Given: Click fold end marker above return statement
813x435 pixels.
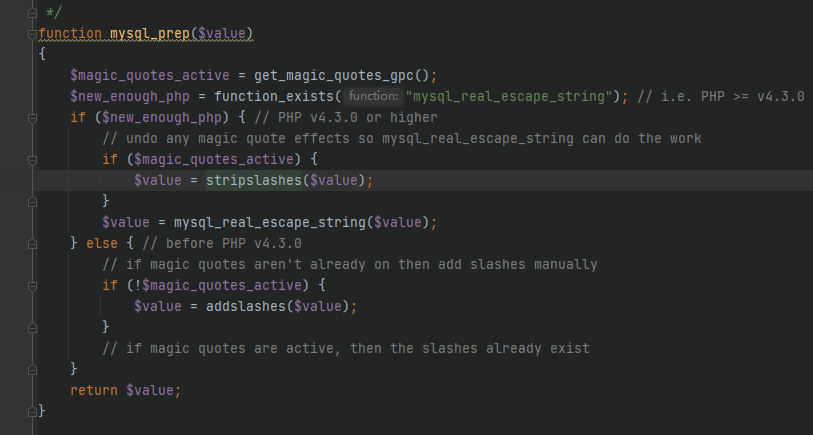Looking at the screenshot, I should tap(32, 370).
